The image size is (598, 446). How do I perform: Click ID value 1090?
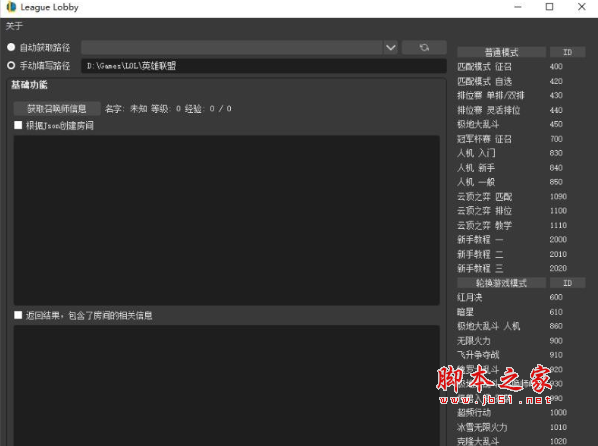pyautogui.click(x=558, y=196)
